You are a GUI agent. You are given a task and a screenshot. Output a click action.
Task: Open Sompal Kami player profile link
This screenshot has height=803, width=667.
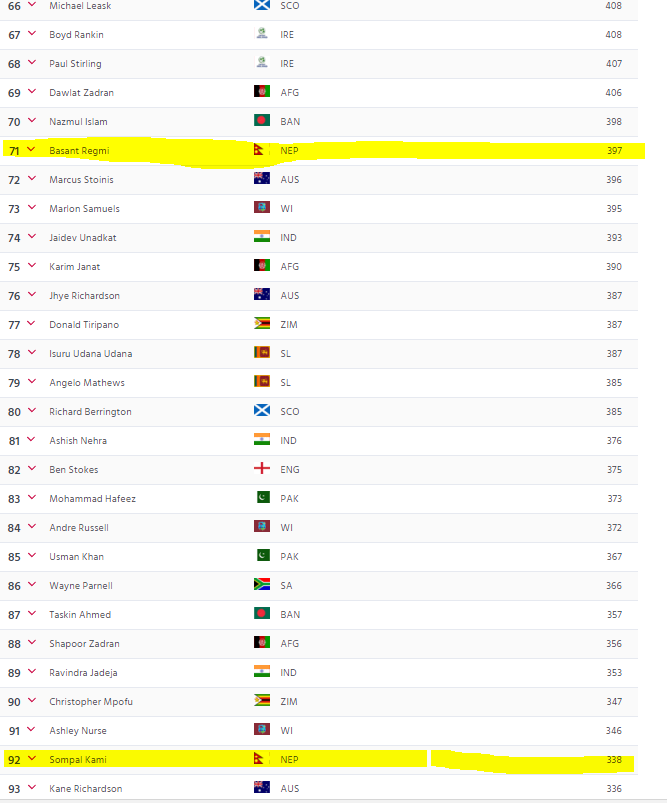pos(77,760)
